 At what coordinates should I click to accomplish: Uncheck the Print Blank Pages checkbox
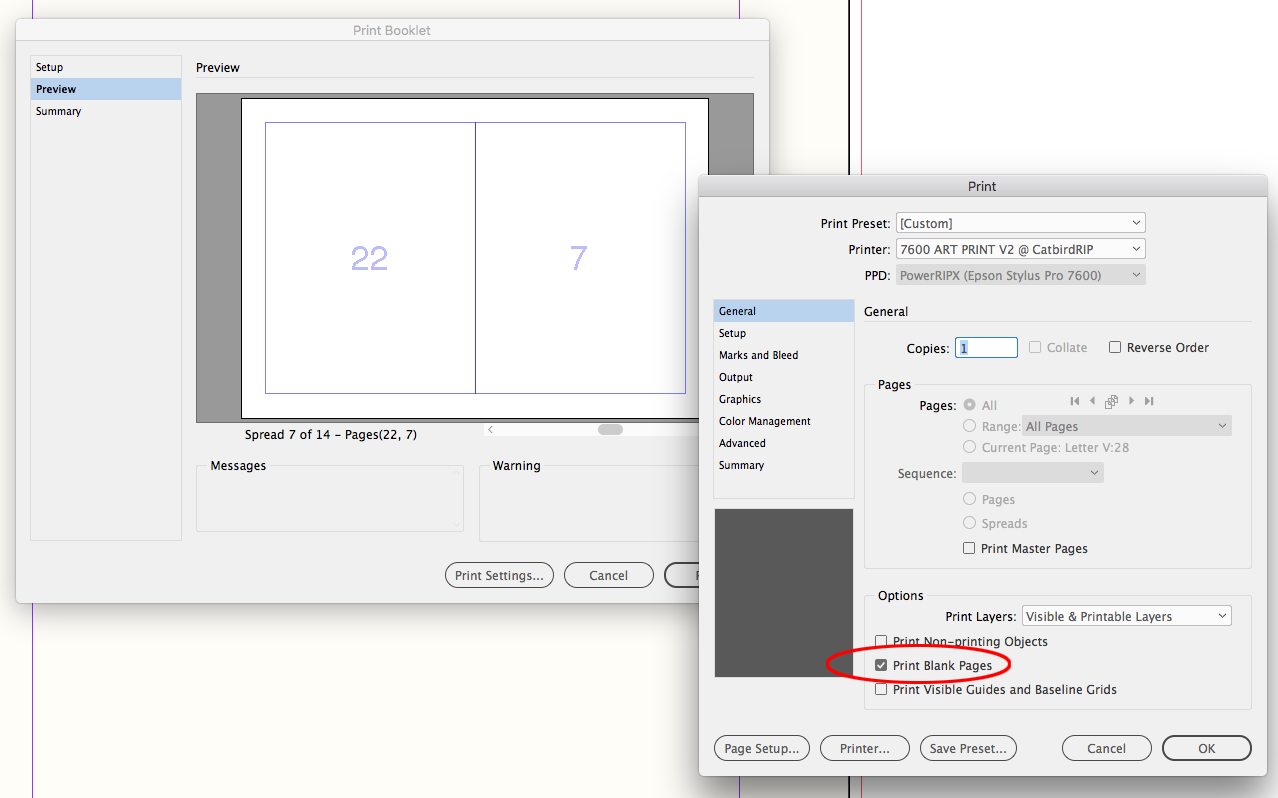(x=881, y=664)
